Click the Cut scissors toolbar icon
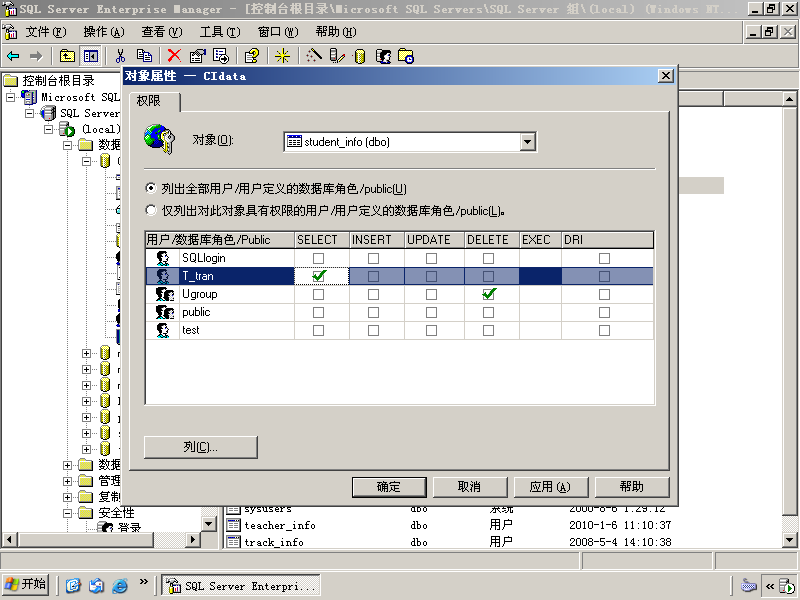This screenshot has height=600, width=800. click(120, 56)
